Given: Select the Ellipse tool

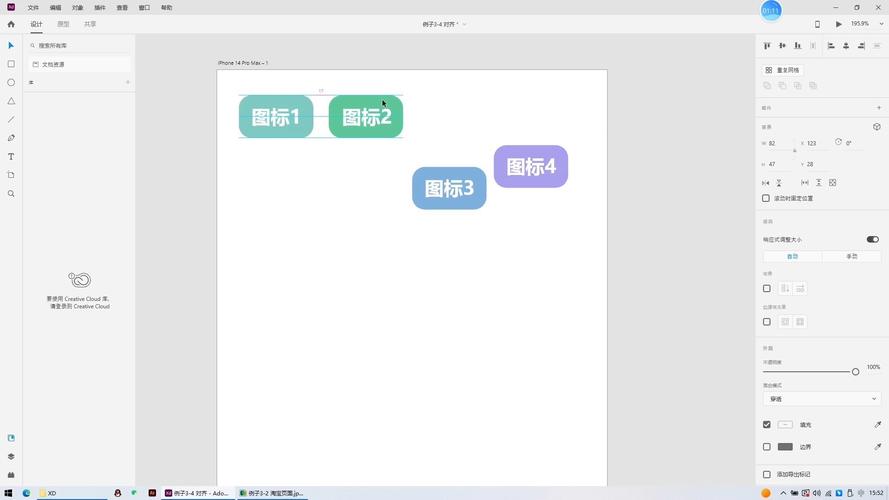Looking at the screenshot, I should (x=11, y=83).
